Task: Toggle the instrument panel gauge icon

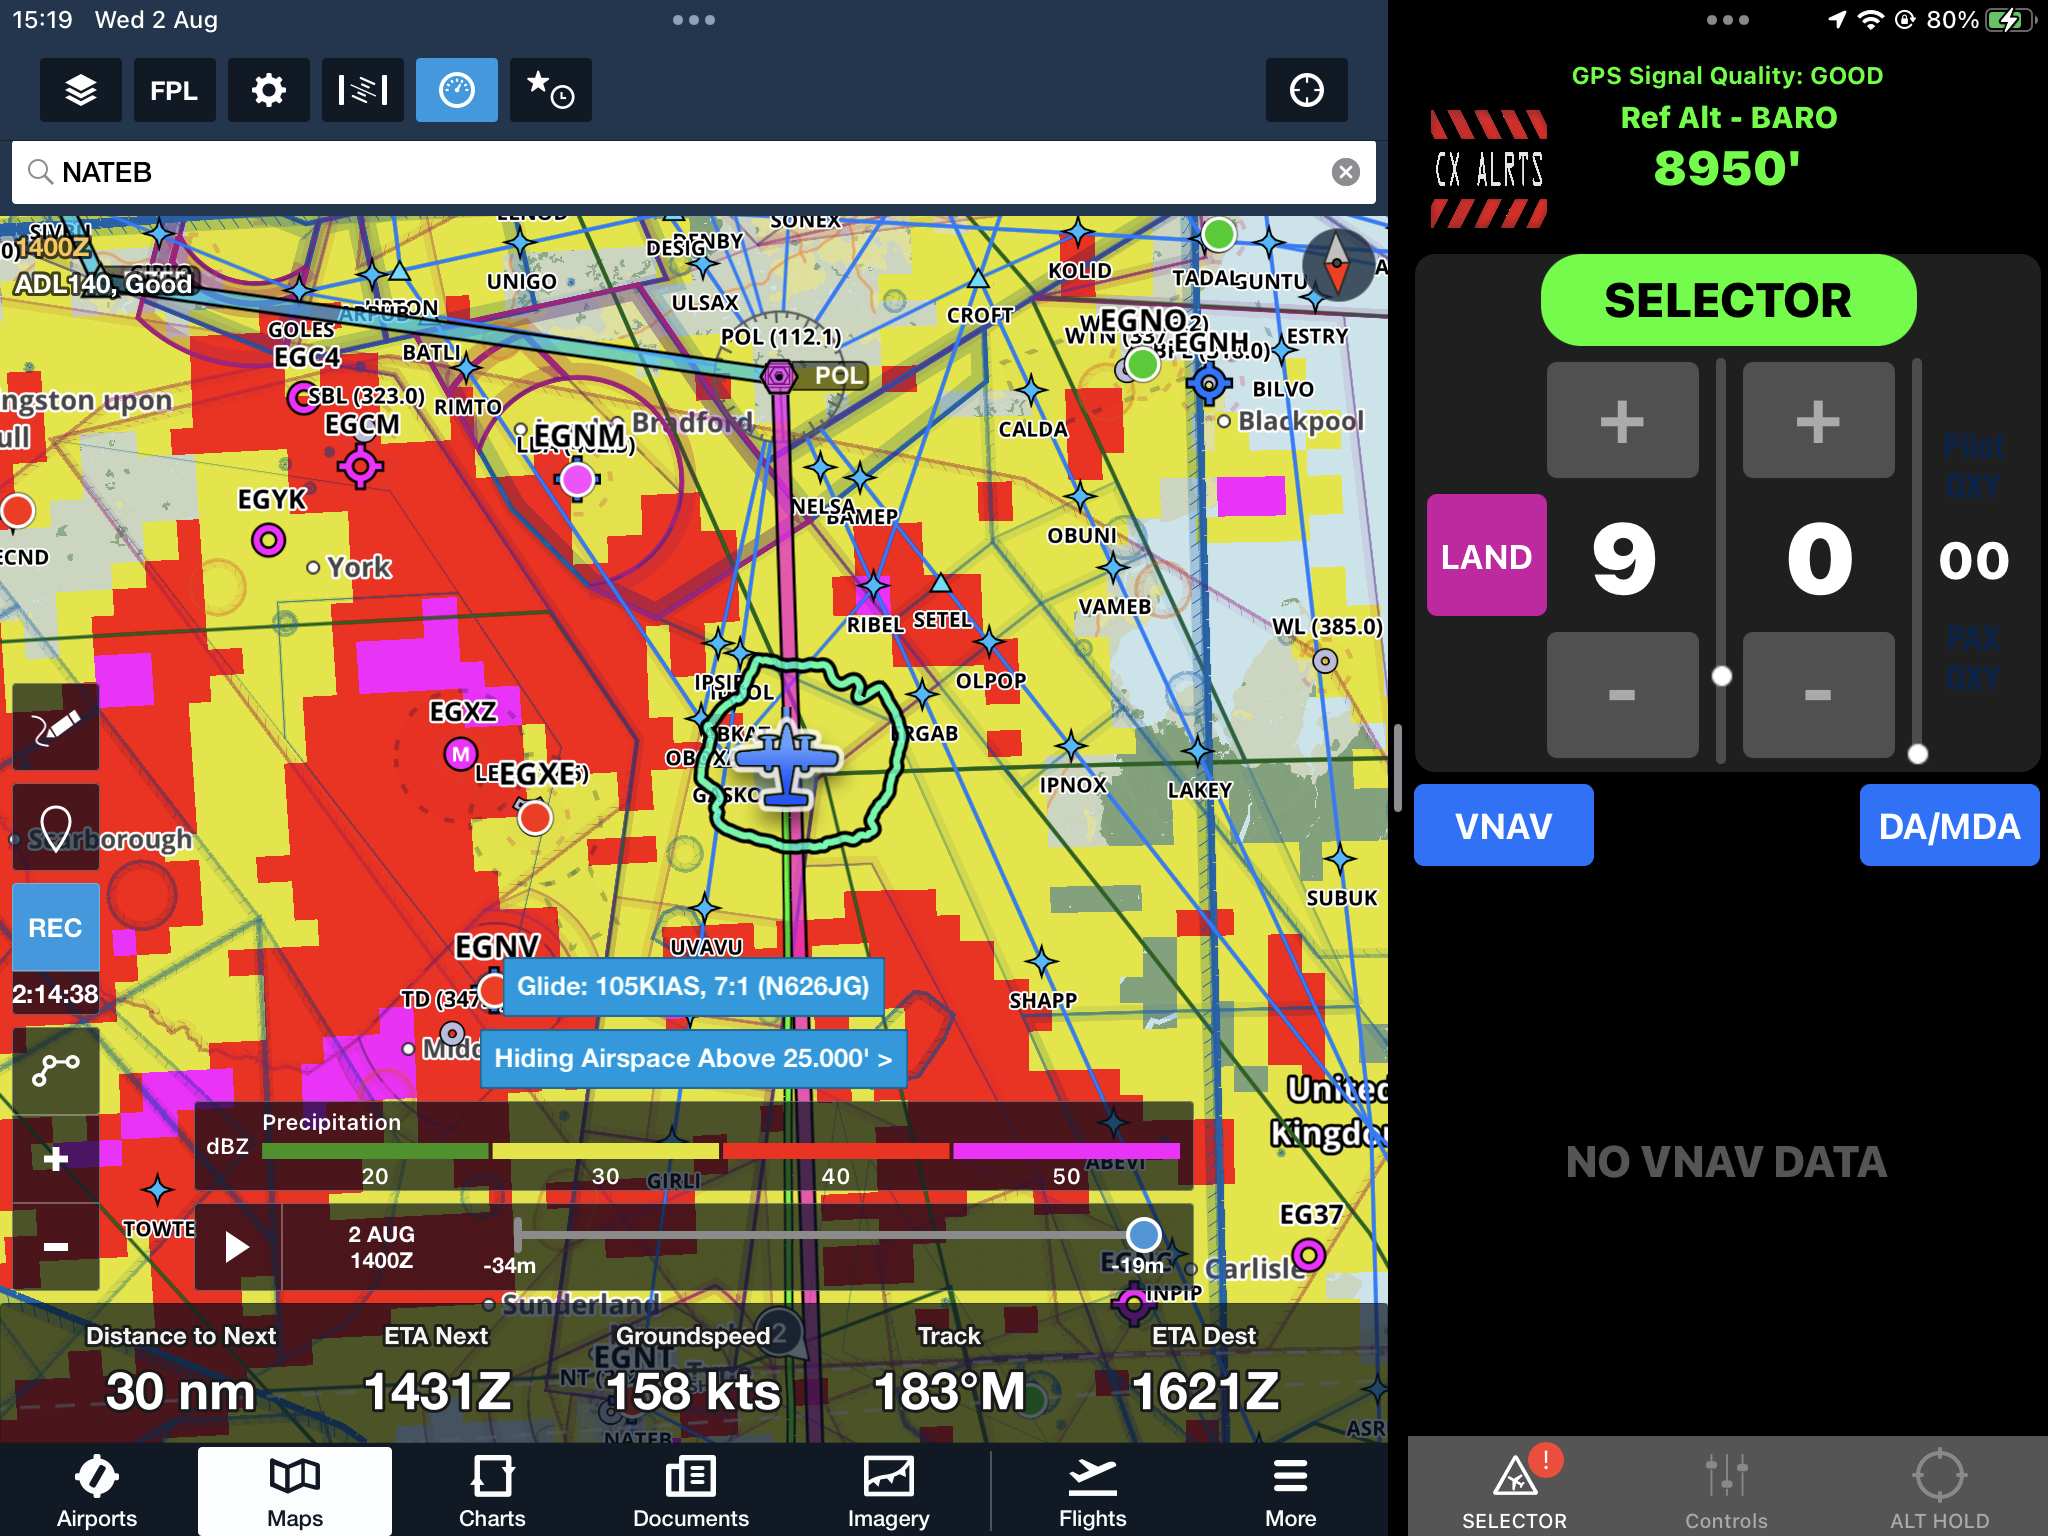Action: click(x=456, y=90)
